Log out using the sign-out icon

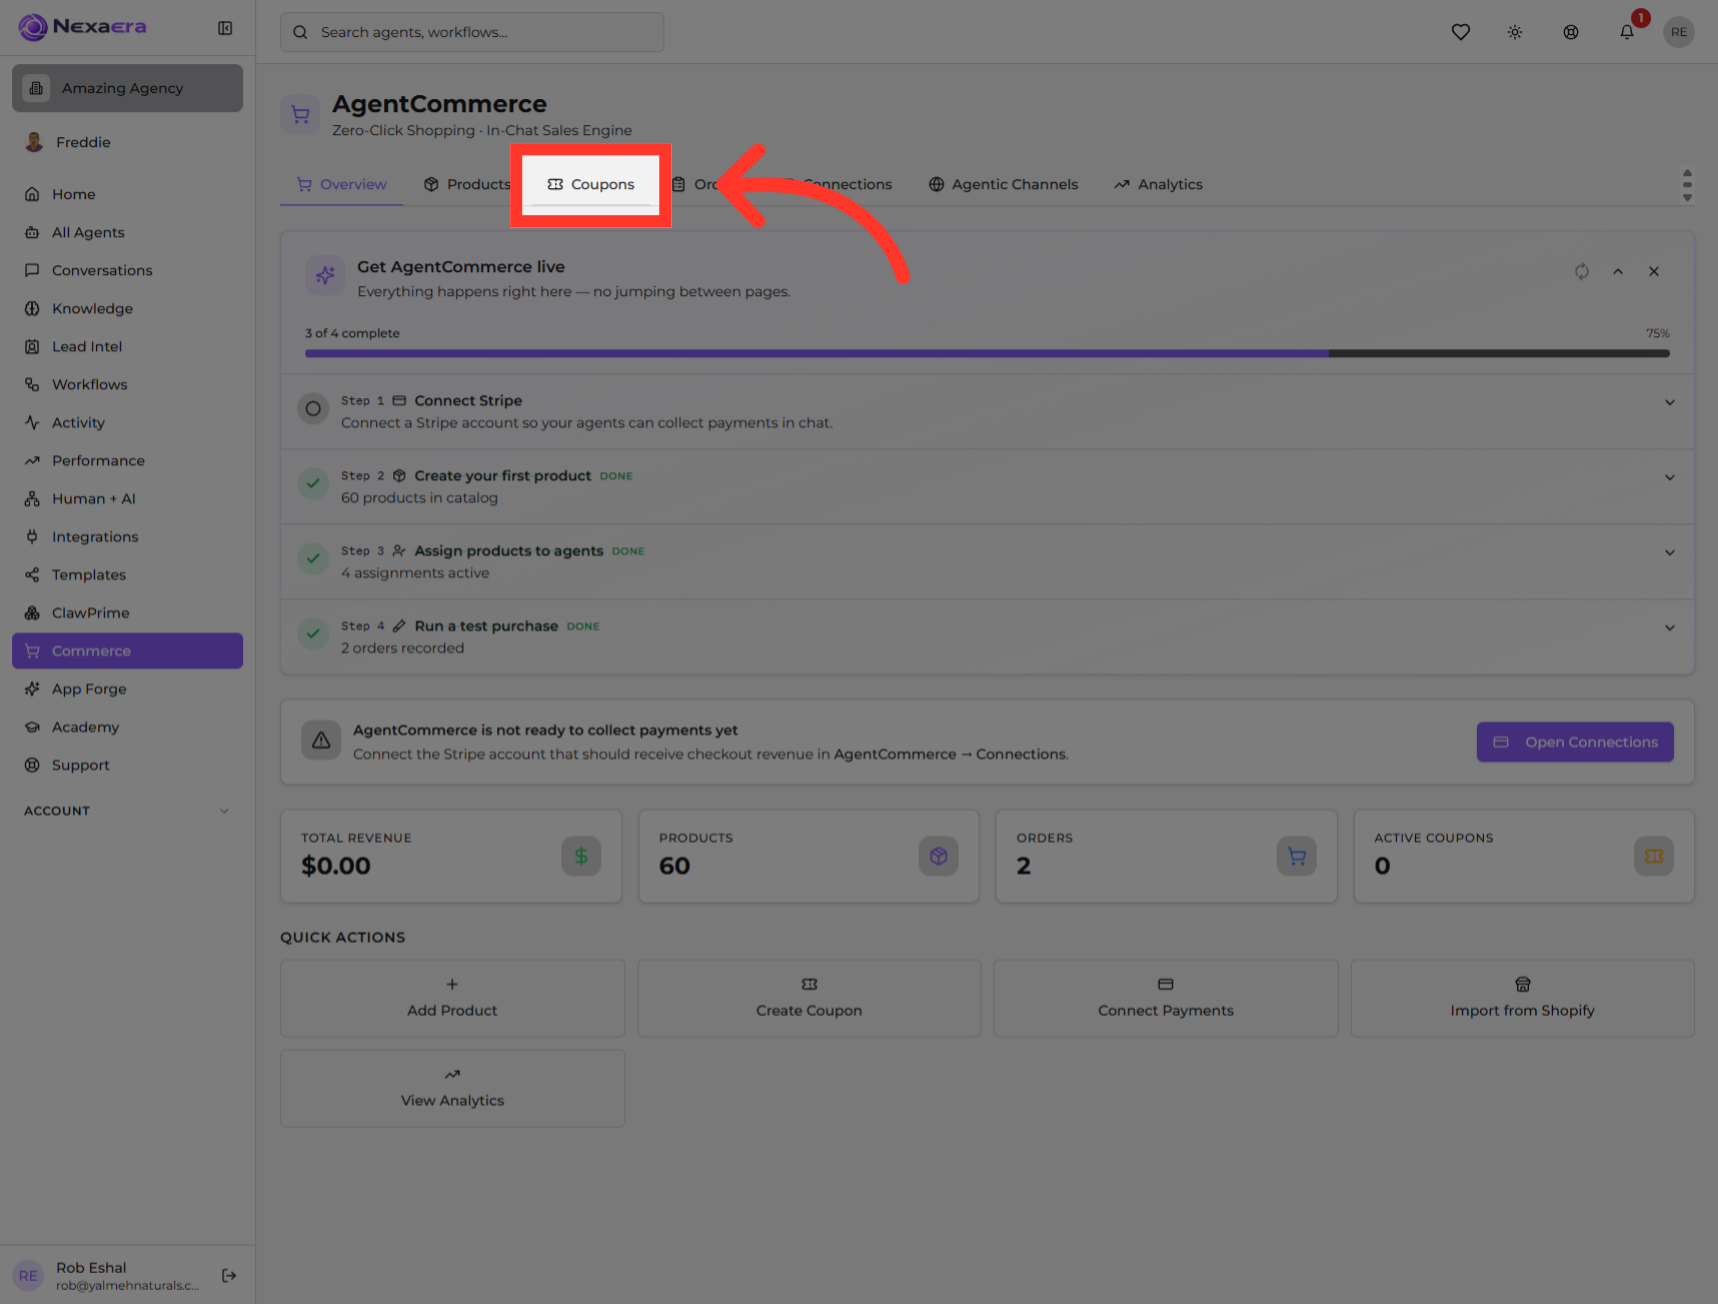229,1275
